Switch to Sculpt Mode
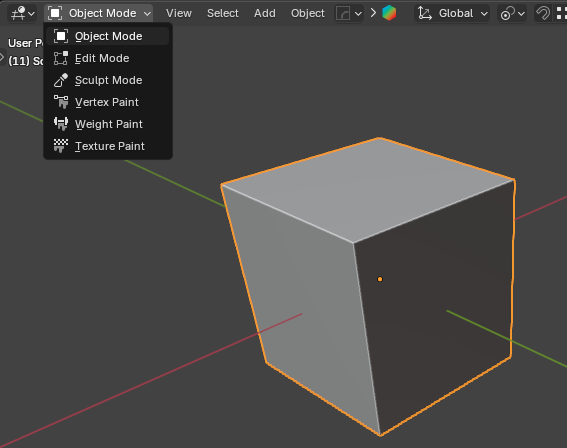567x448 pixels. tap(108, 80)
